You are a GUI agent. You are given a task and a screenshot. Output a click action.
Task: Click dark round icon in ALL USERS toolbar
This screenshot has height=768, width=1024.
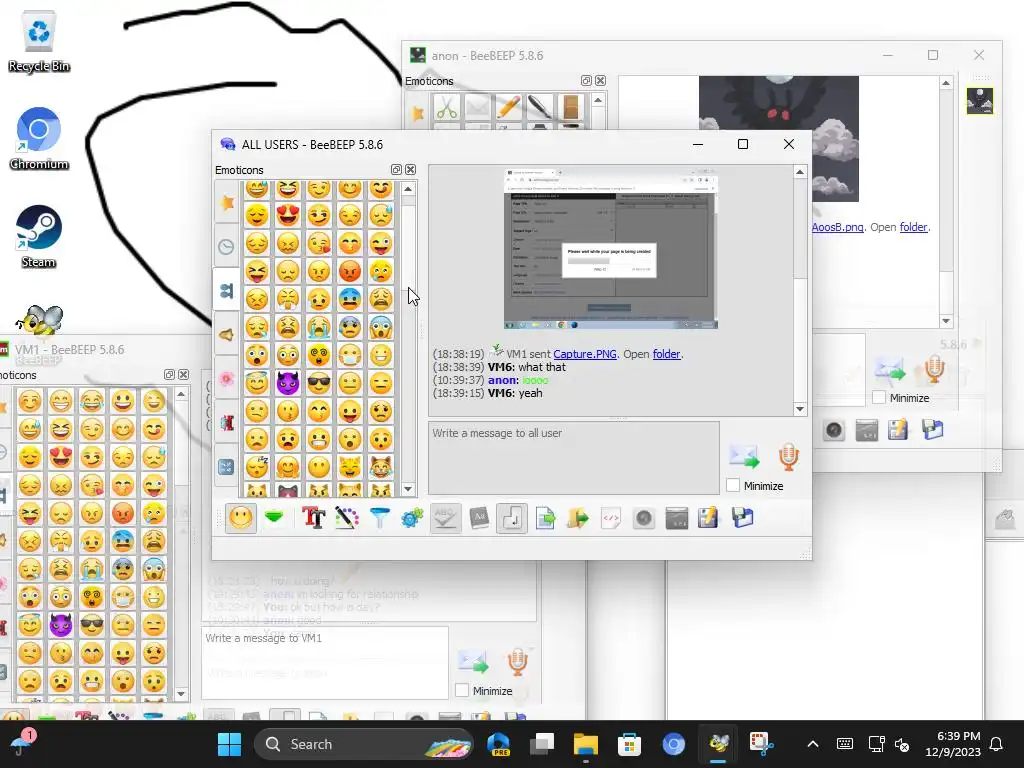643,519
